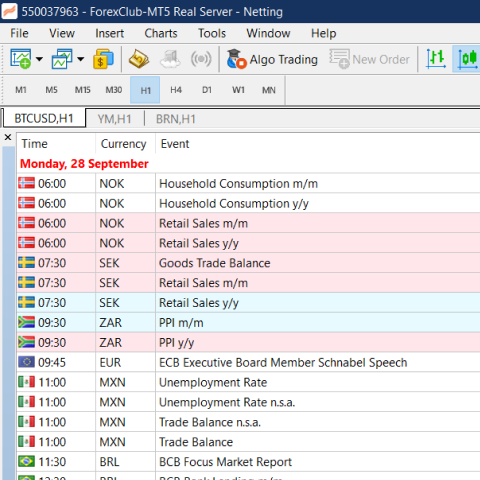
Task: Select the H1 timeframe
Action: pyautogui.click(x=145, y=90)
